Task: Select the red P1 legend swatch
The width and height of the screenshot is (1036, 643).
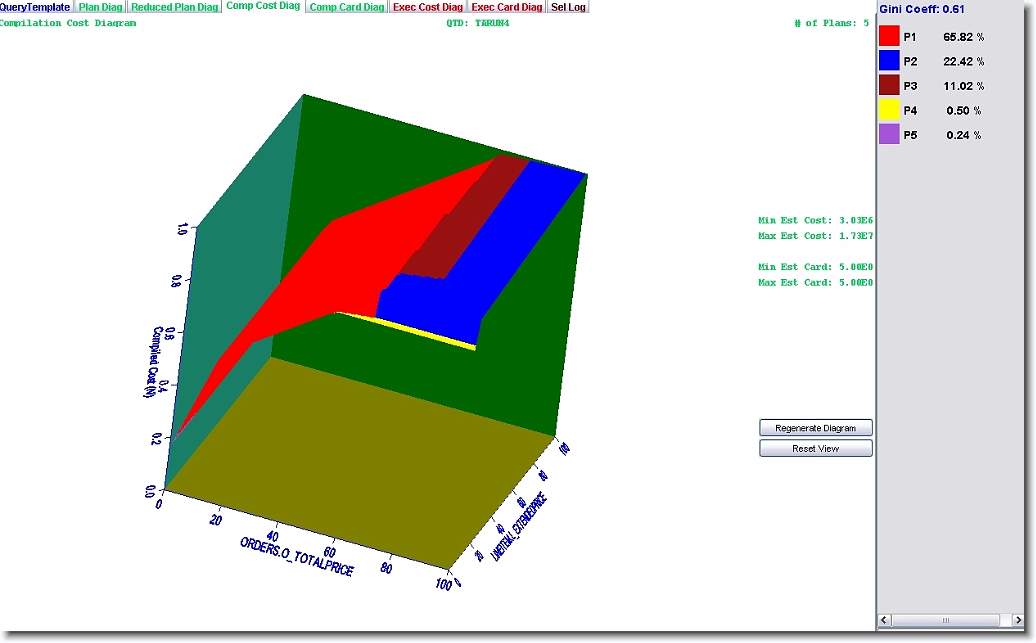Action: (x=889, y=36)
